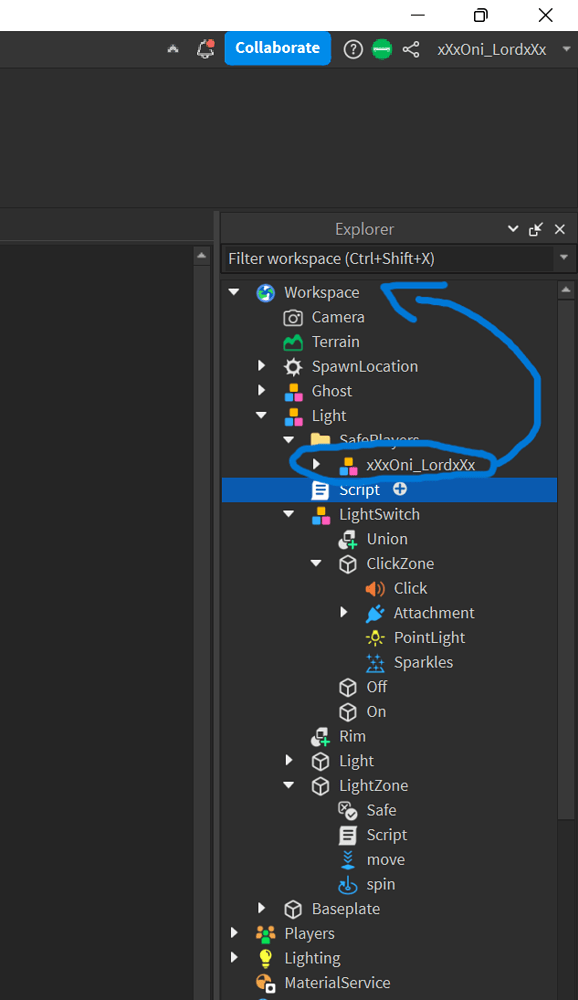The width and height of the screenshot is (578, 1000).
Task: Open the Explorer panel options chevron
Action: coord(513,229)
